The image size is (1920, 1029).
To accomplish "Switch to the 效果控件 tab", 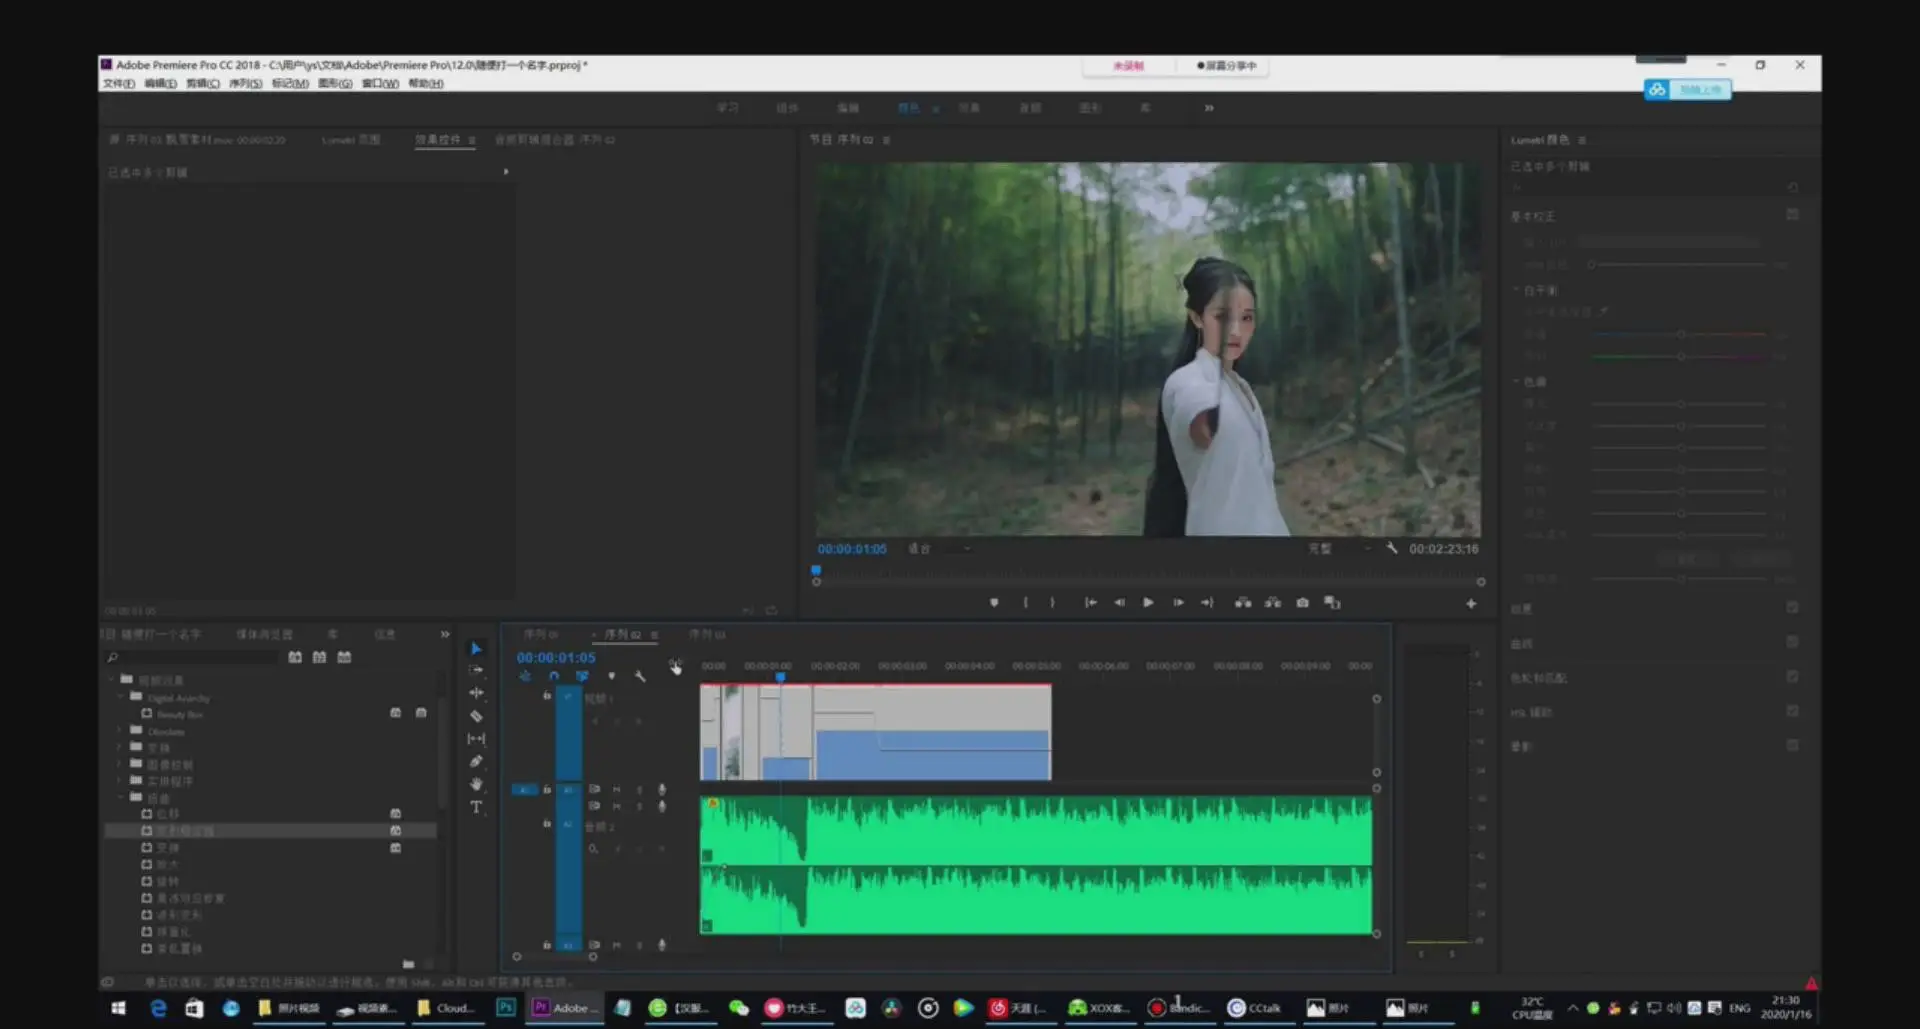I will coord(438,140).
